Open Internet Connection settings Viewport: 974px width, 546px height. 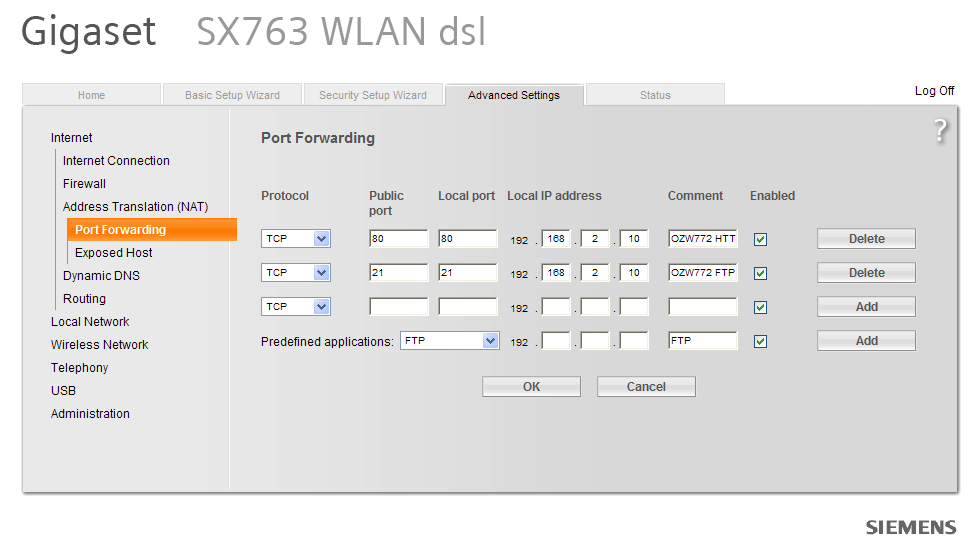pos(116,160)
